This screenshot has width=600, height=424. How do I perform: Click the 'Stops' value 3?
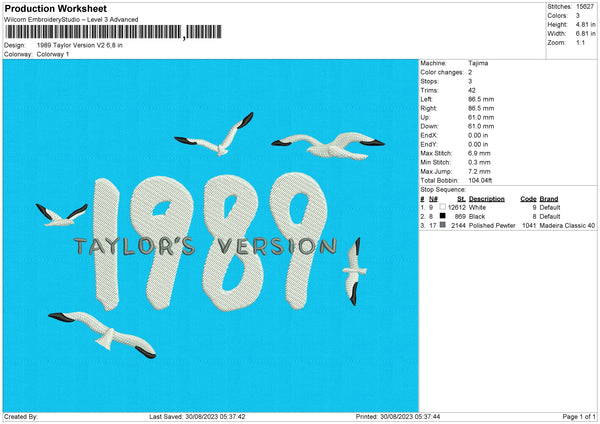[470, 81]
